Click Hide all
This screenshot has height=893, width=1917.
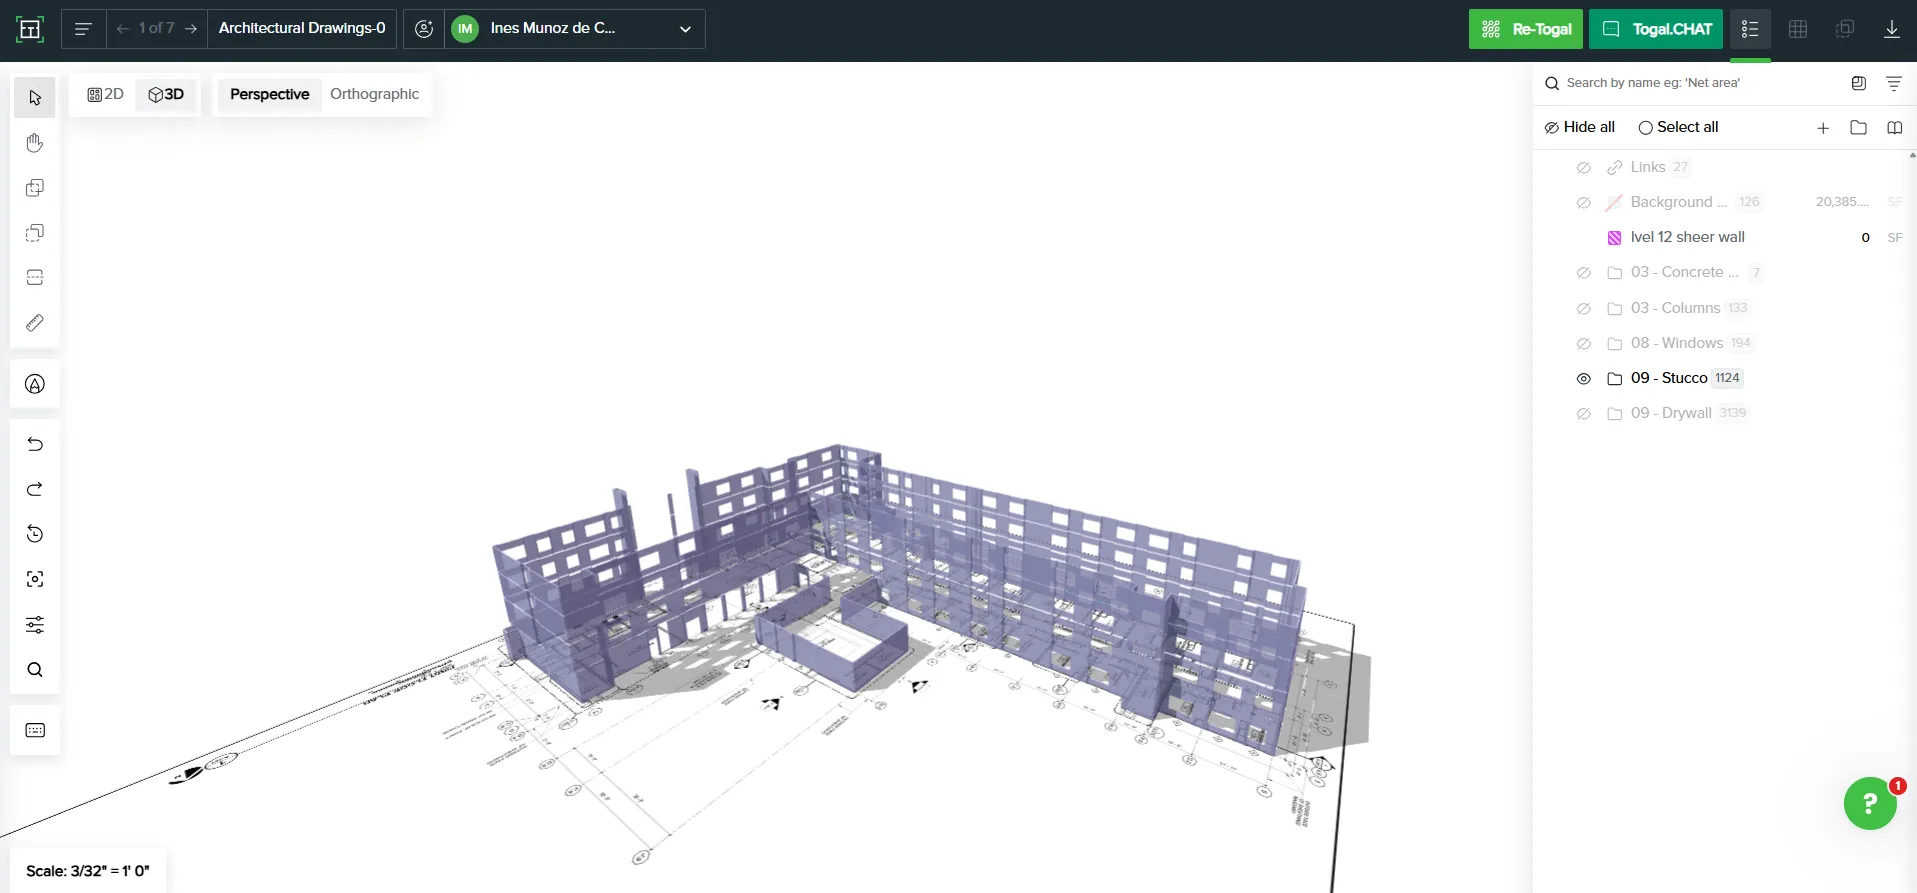pyautogui.click(x=1580, y=127)
